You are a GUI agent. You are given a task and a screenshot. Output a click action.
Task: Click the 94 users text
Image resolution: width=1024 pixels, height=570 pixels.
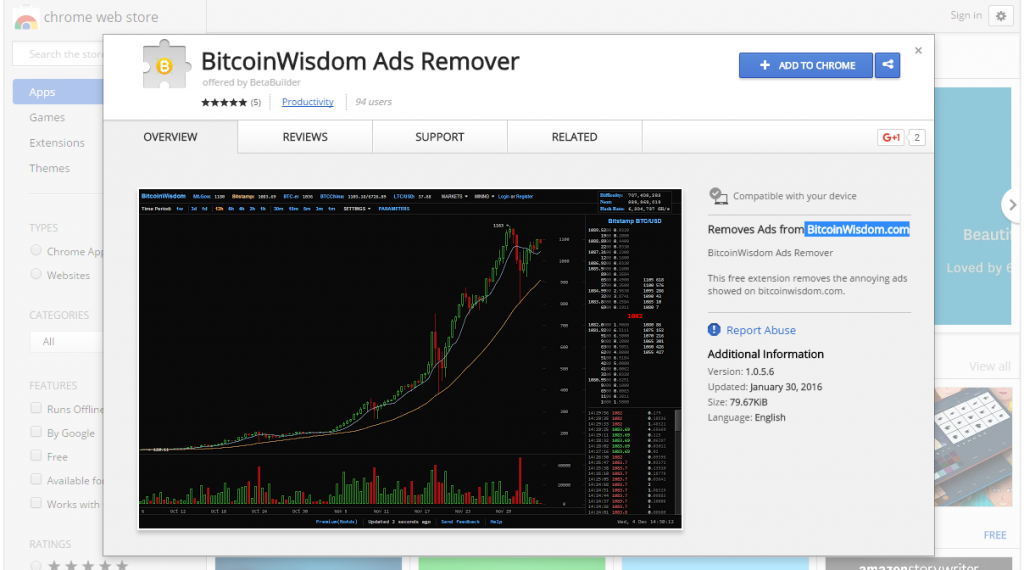pos(373,102)
